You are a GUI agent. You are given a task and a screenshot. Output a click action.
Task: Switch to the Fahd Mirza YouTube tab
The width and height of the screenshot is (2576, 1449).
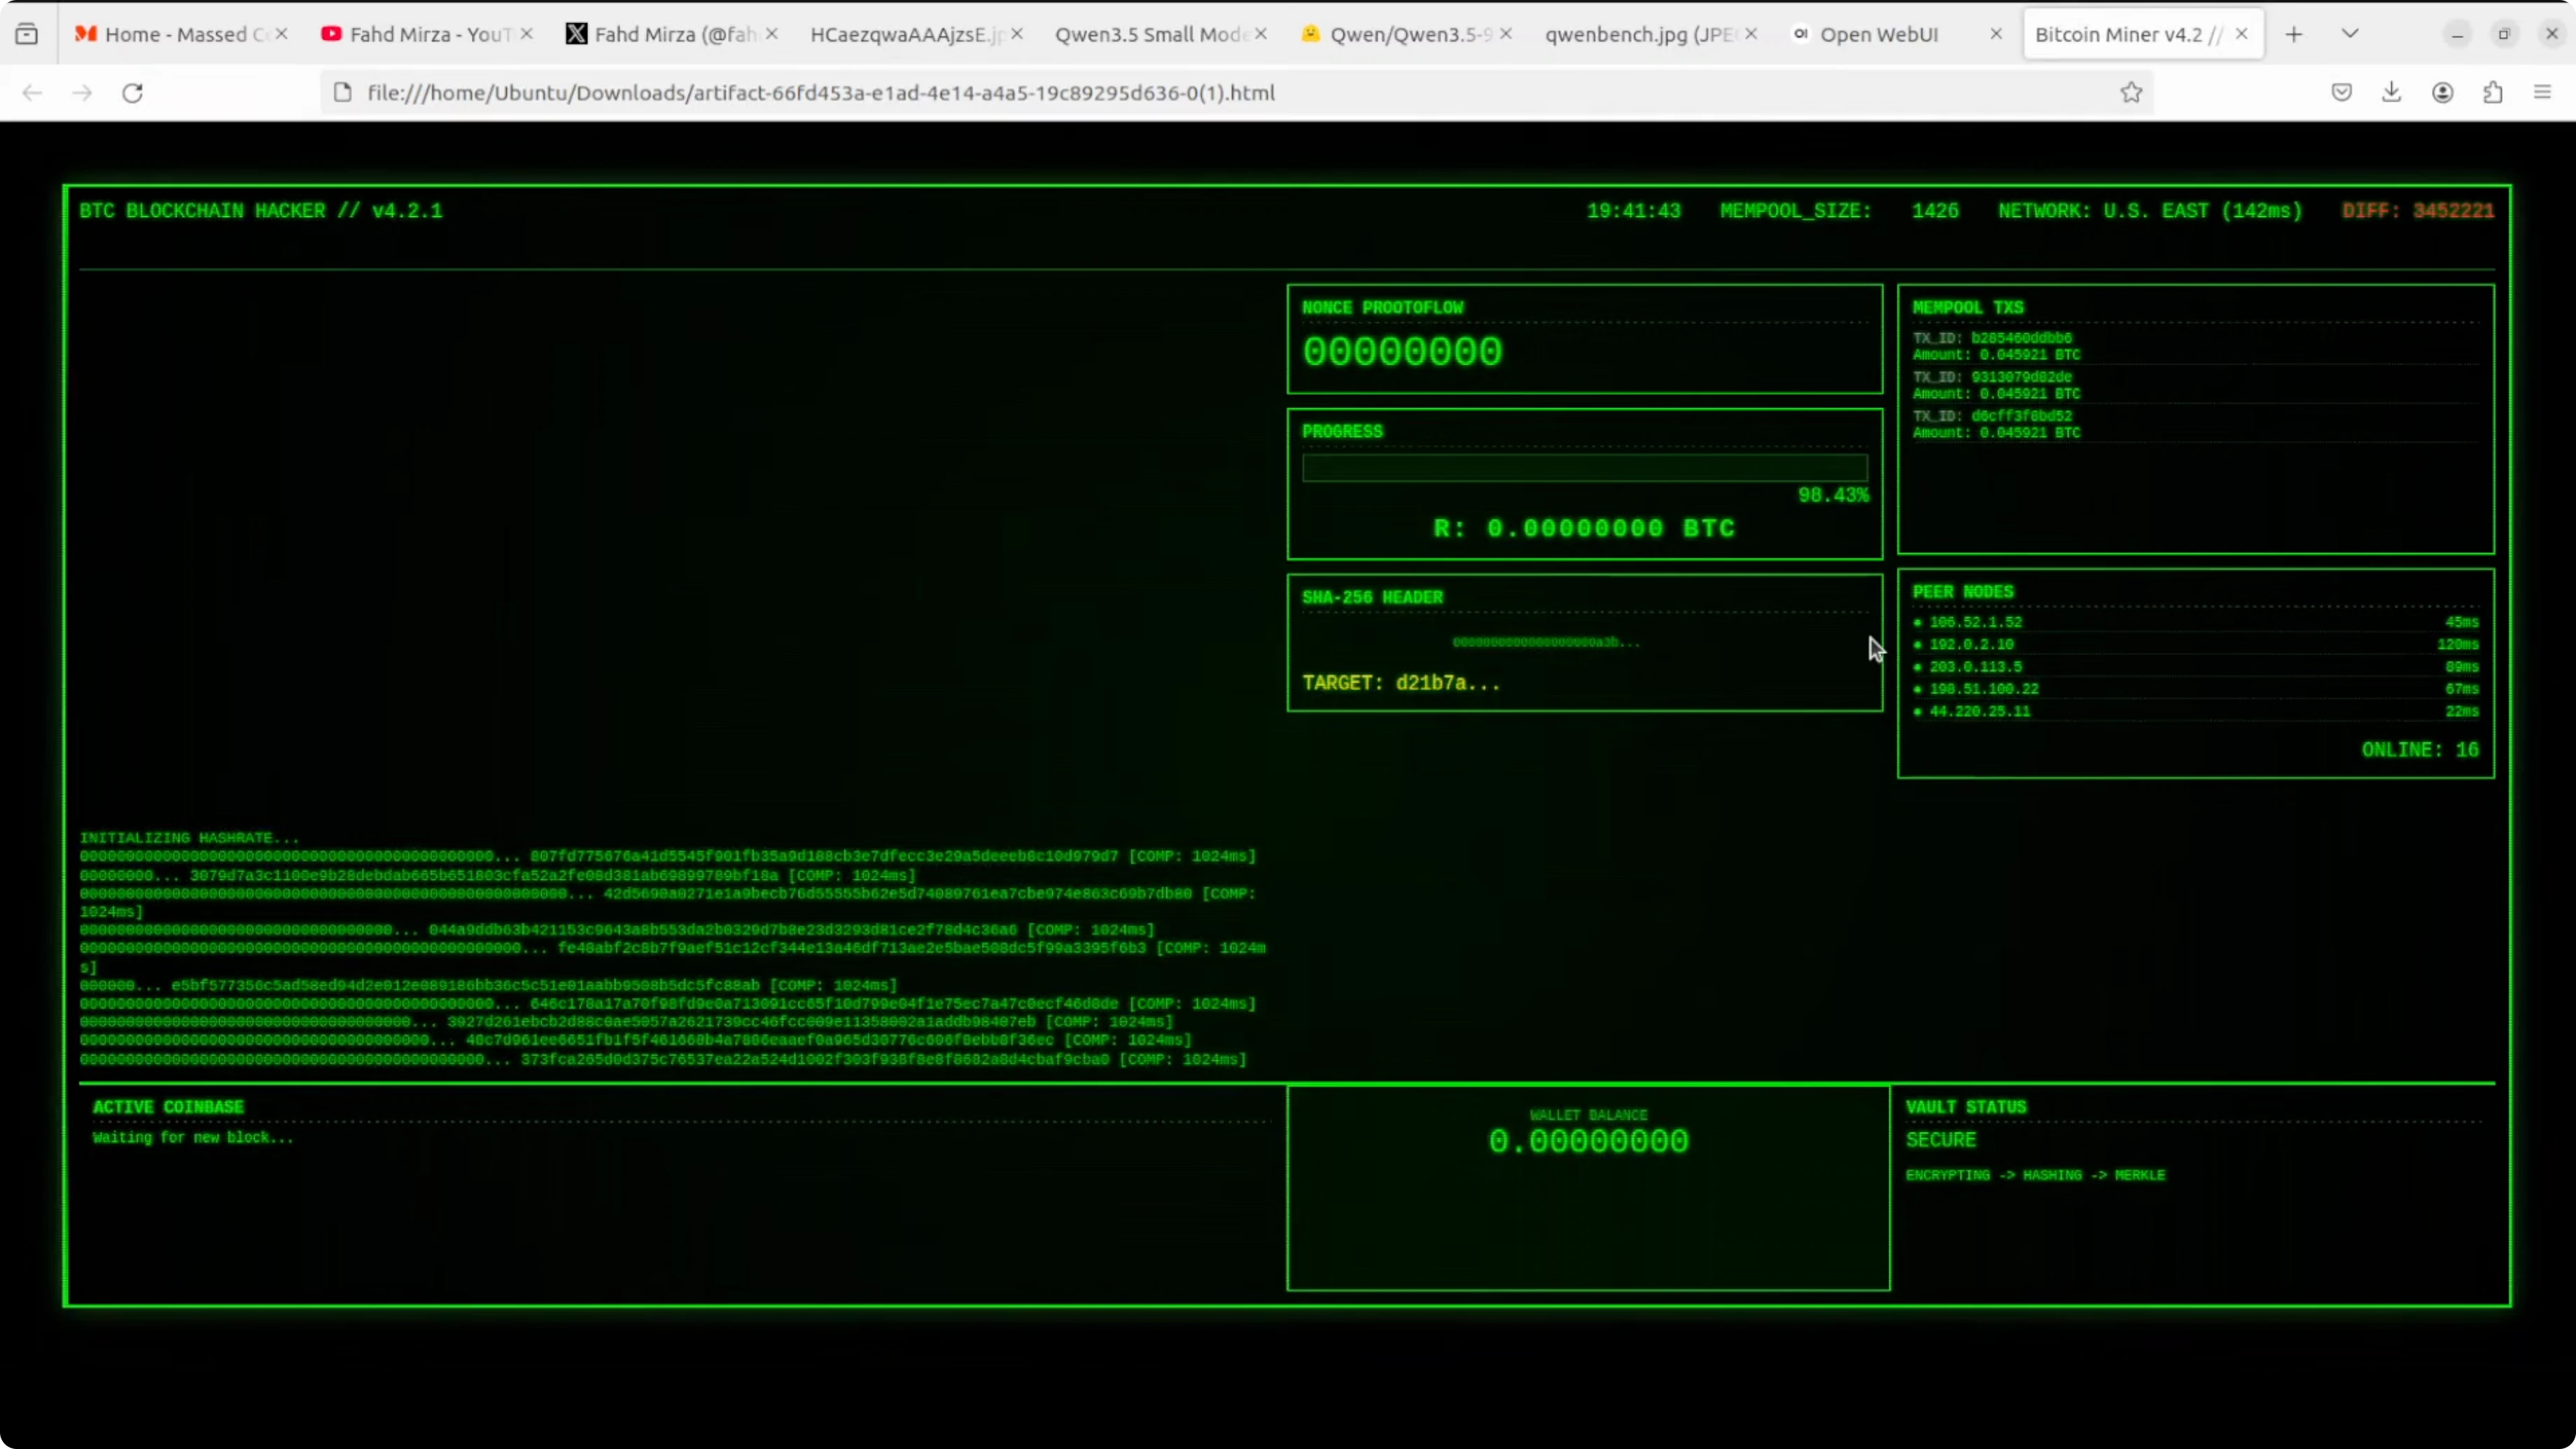pos(429,34)
